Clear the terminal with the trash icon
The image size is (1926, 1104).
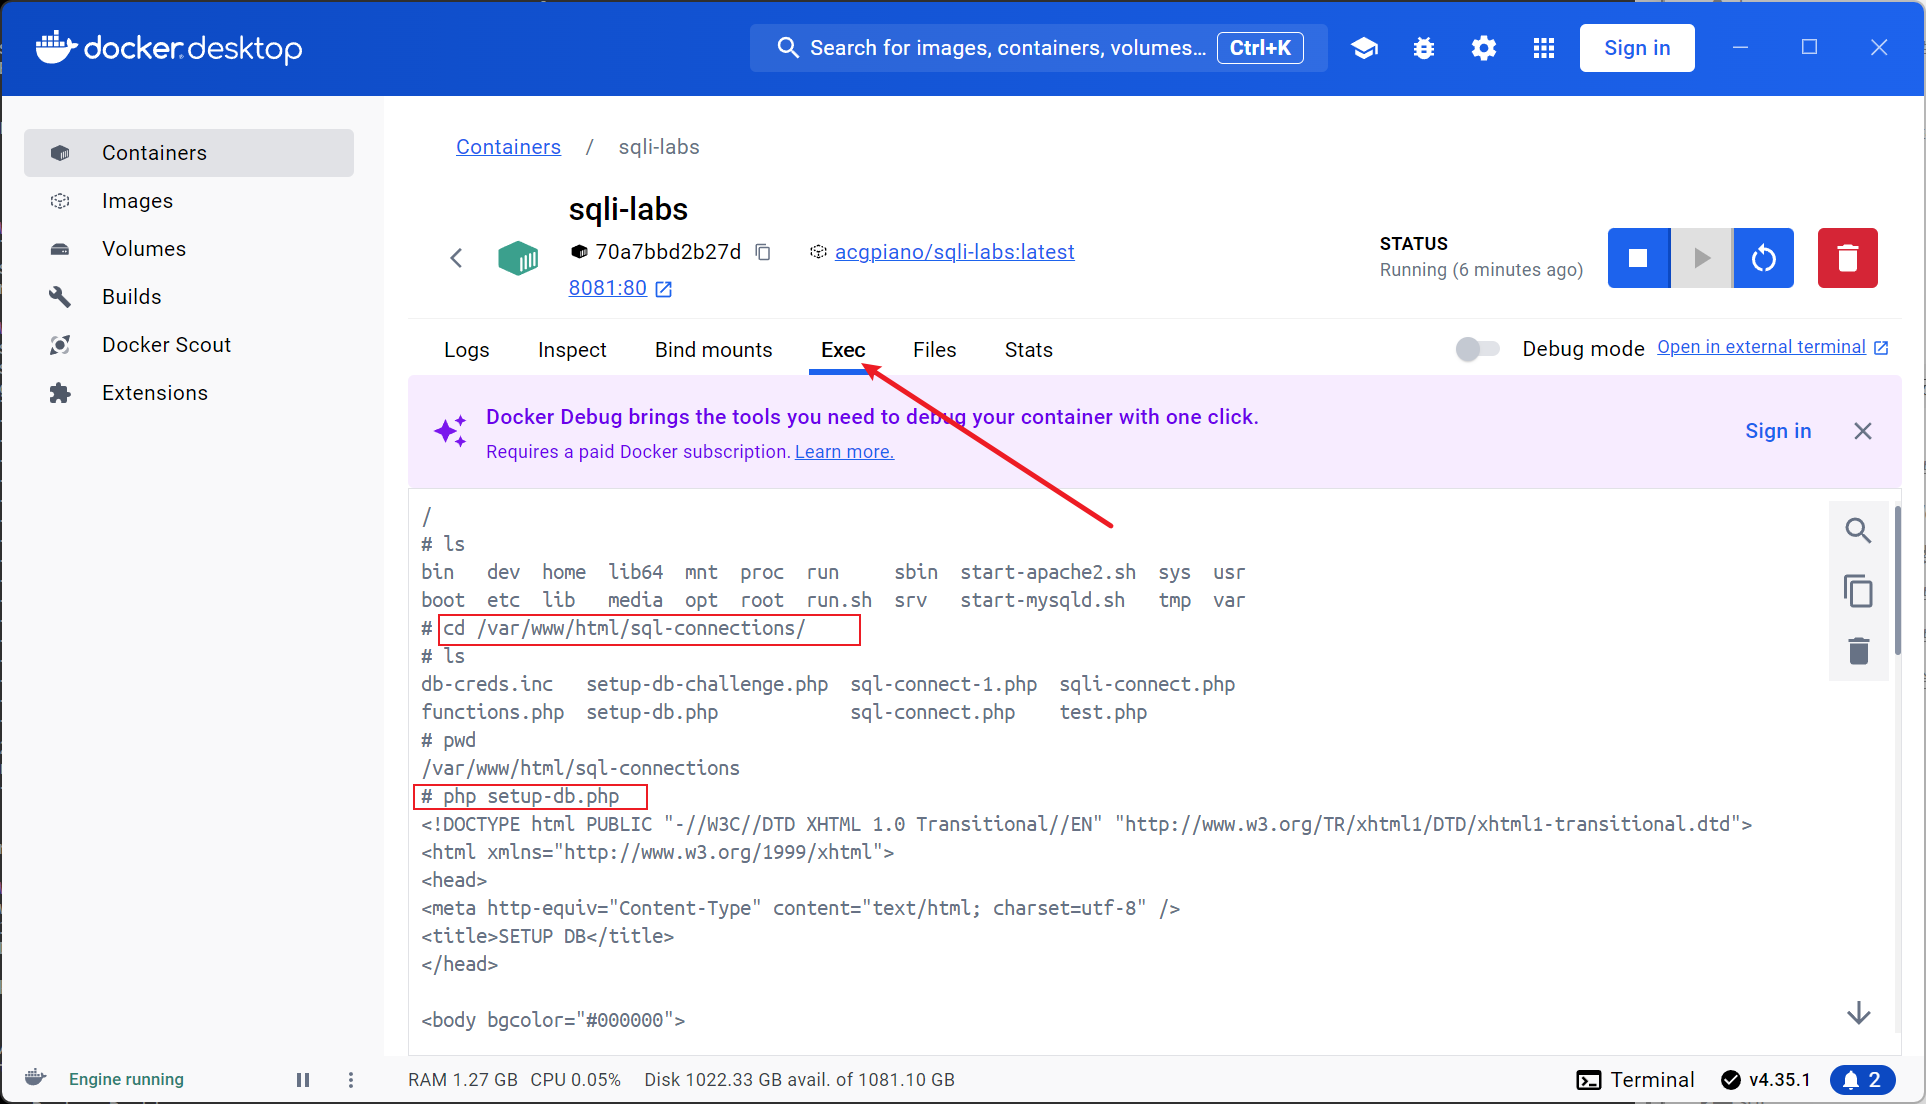pyautogui.click(x=1858, y=651)
